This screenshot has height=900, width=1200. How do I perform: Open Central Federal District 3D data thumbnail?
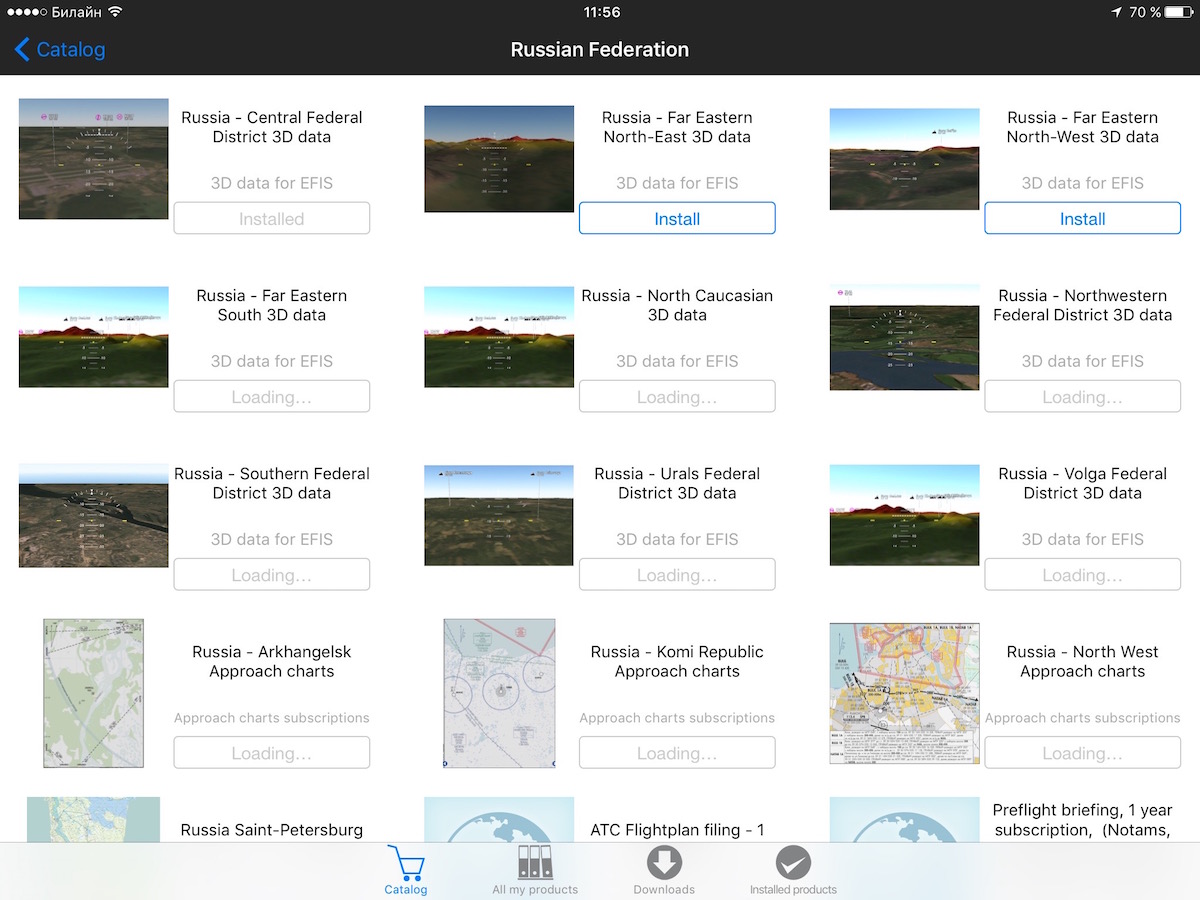click(94, 159)
